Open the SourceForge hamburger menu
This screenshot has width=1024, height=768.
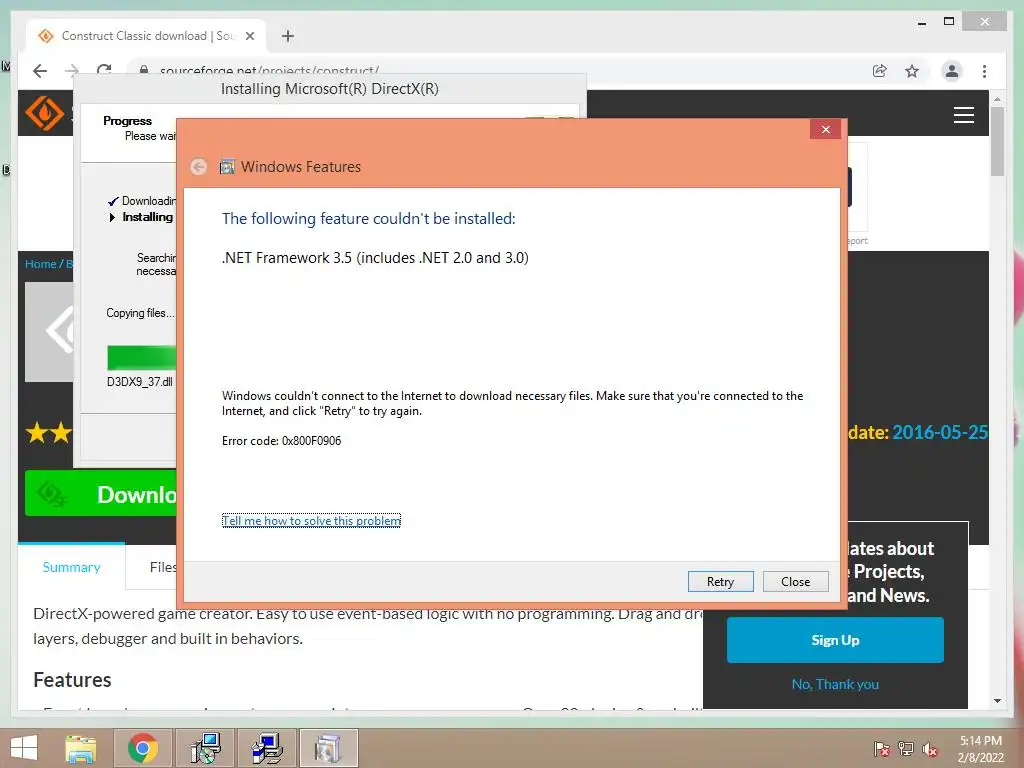point(963,115)
